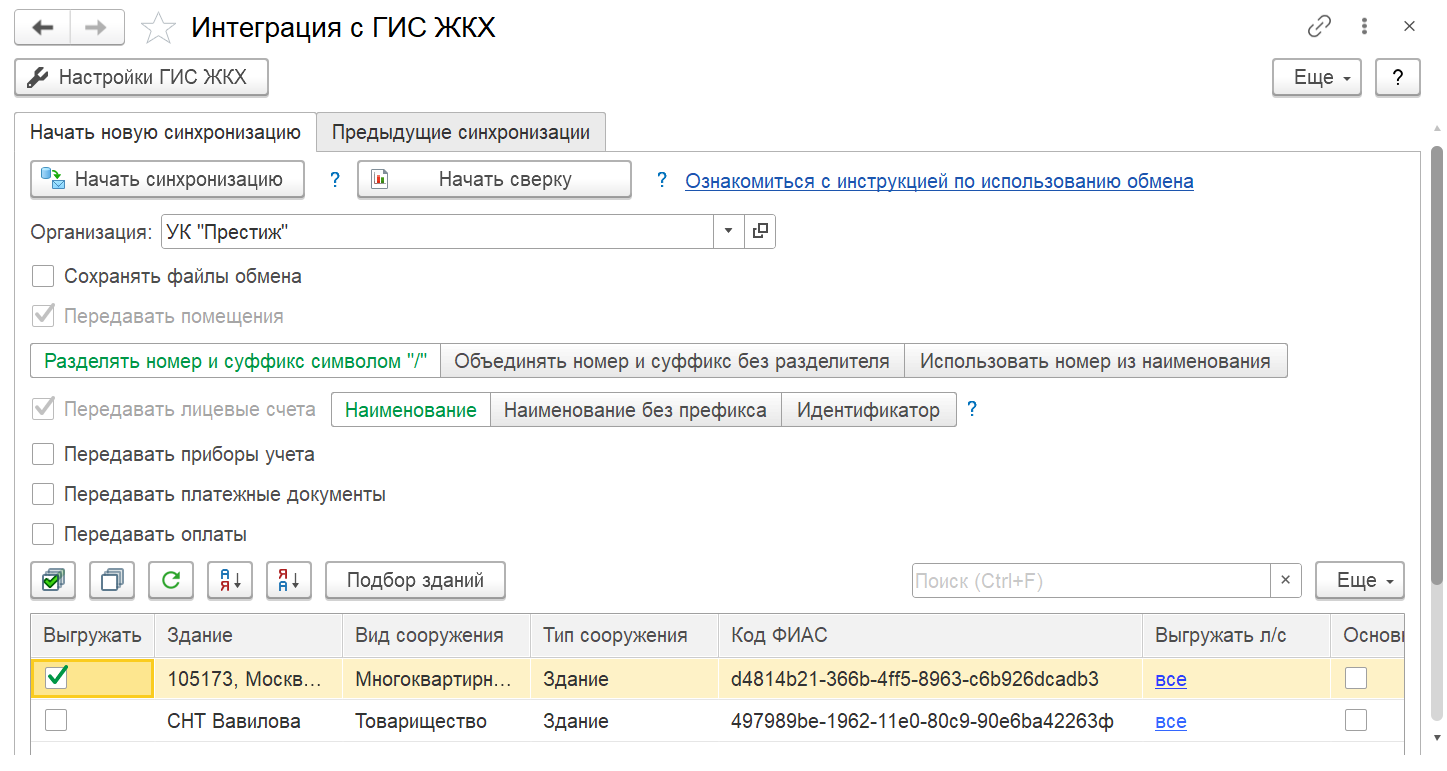
Task: Click the Выгружать column header
Action: click(x=93, y=636)
